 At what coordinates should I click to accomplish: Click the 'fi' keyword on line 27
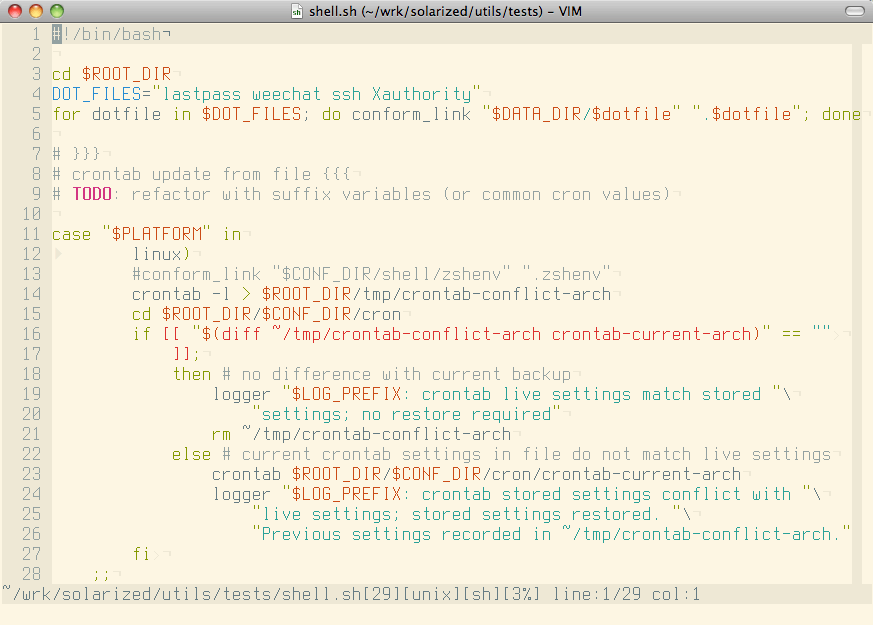tap(141, 554)
